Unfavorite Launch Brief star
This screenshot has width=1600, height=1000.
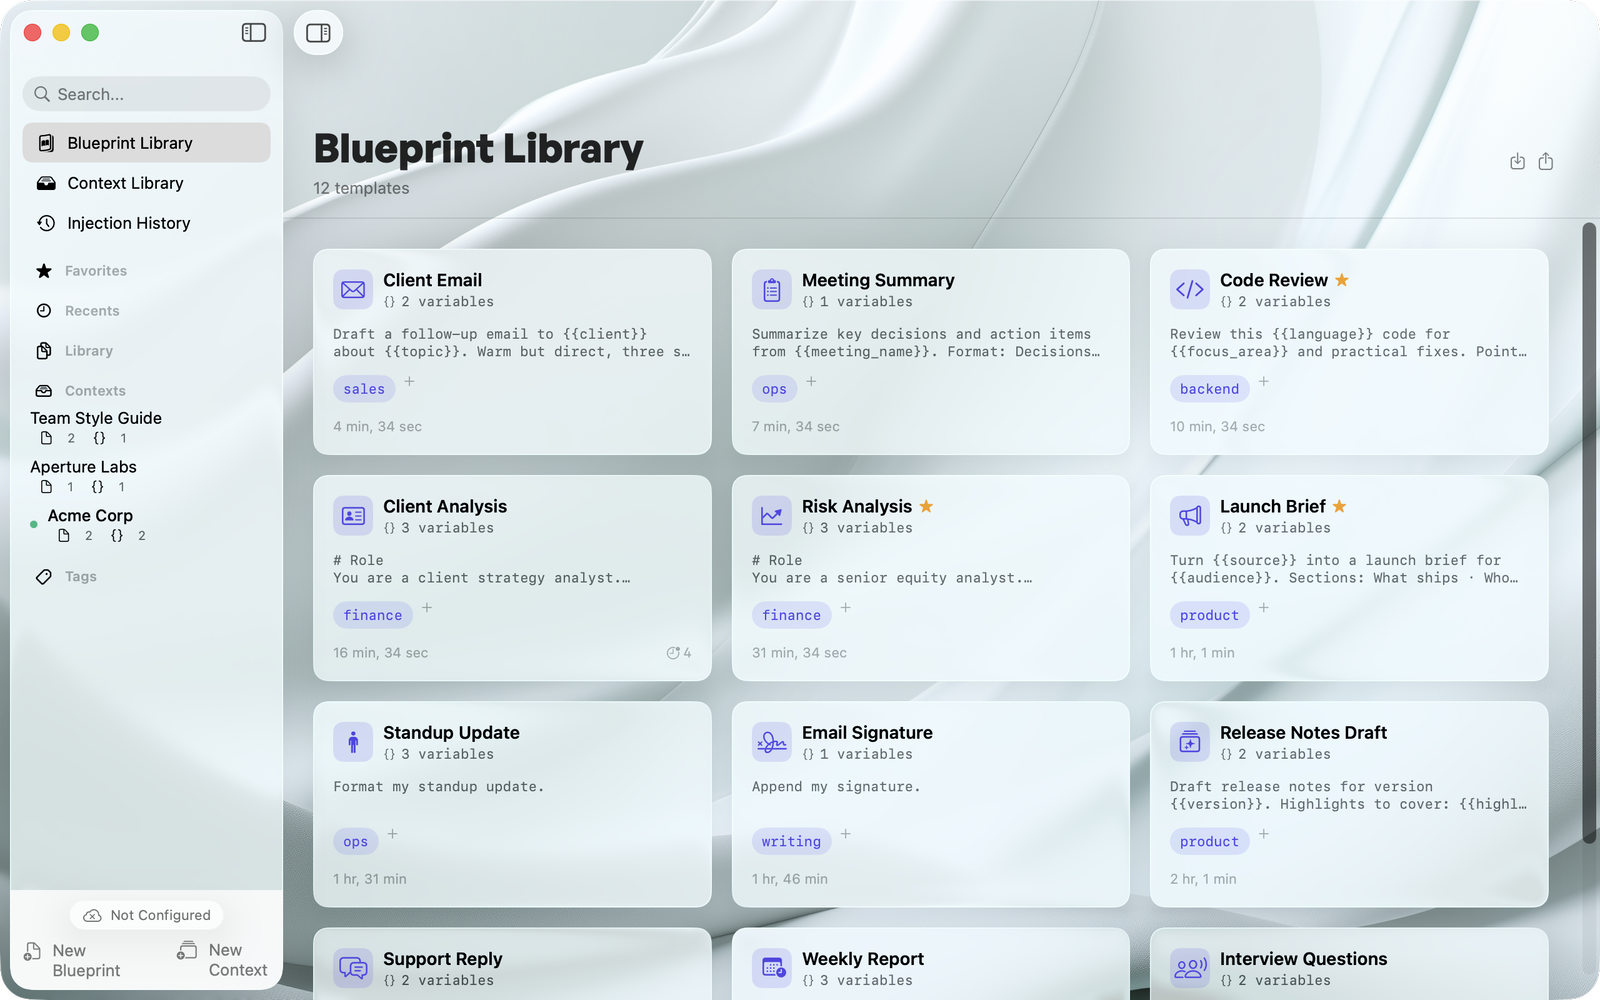click(x=1339, y=506)
